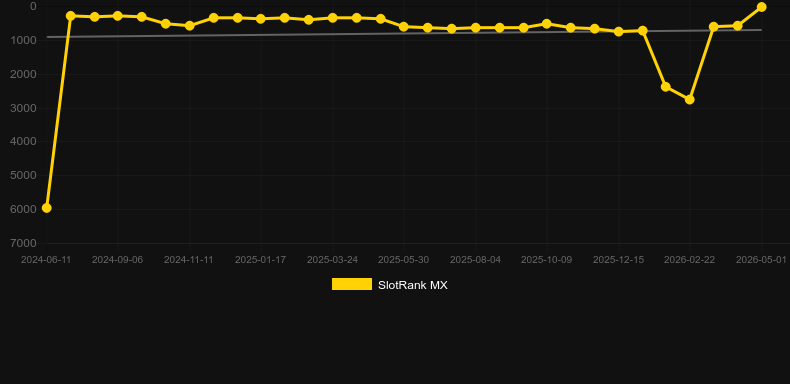Click the 1000 y-axis label
This screenshot has width=790, height=384.
coord(23,40)
